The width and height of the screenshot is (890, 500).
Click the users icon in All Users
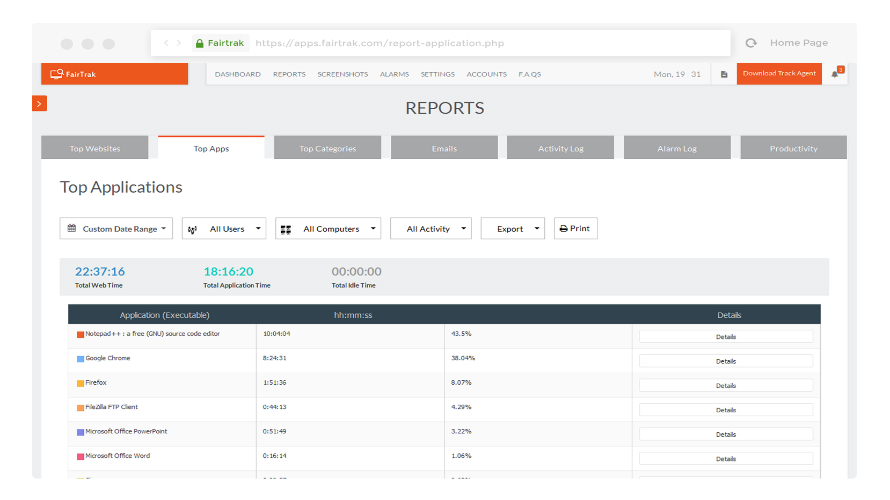192,229
